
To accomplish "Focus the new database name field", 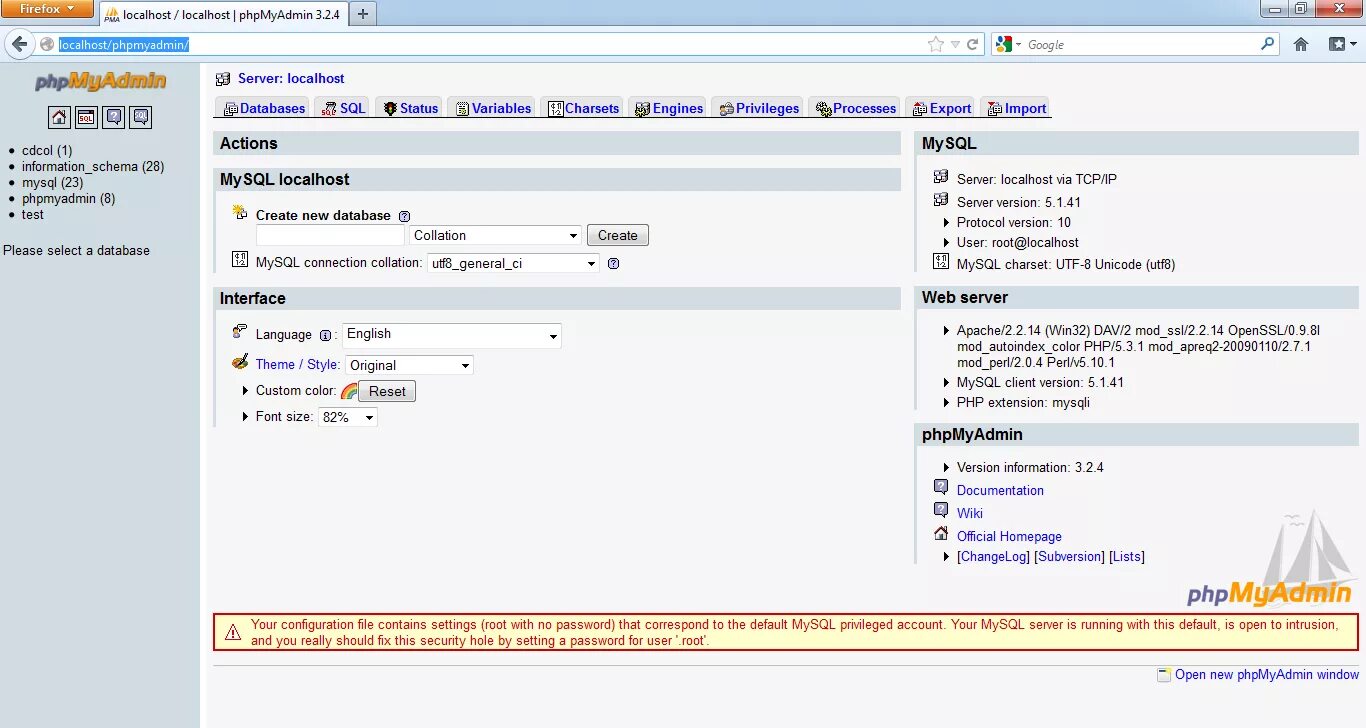I will (330, 236).
